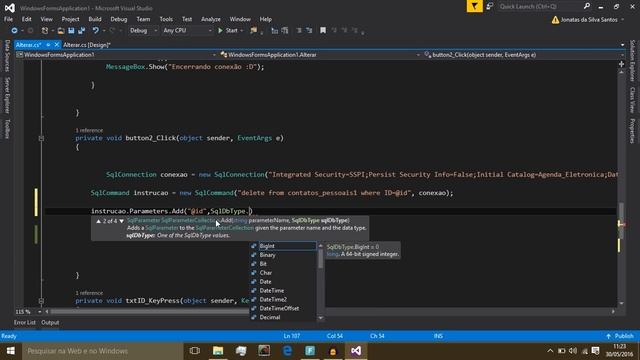The height and width of the screenshot is (360, 640).
Task: Open Microsoft Edge from the taskbar
Action: (x=287, y=351)
